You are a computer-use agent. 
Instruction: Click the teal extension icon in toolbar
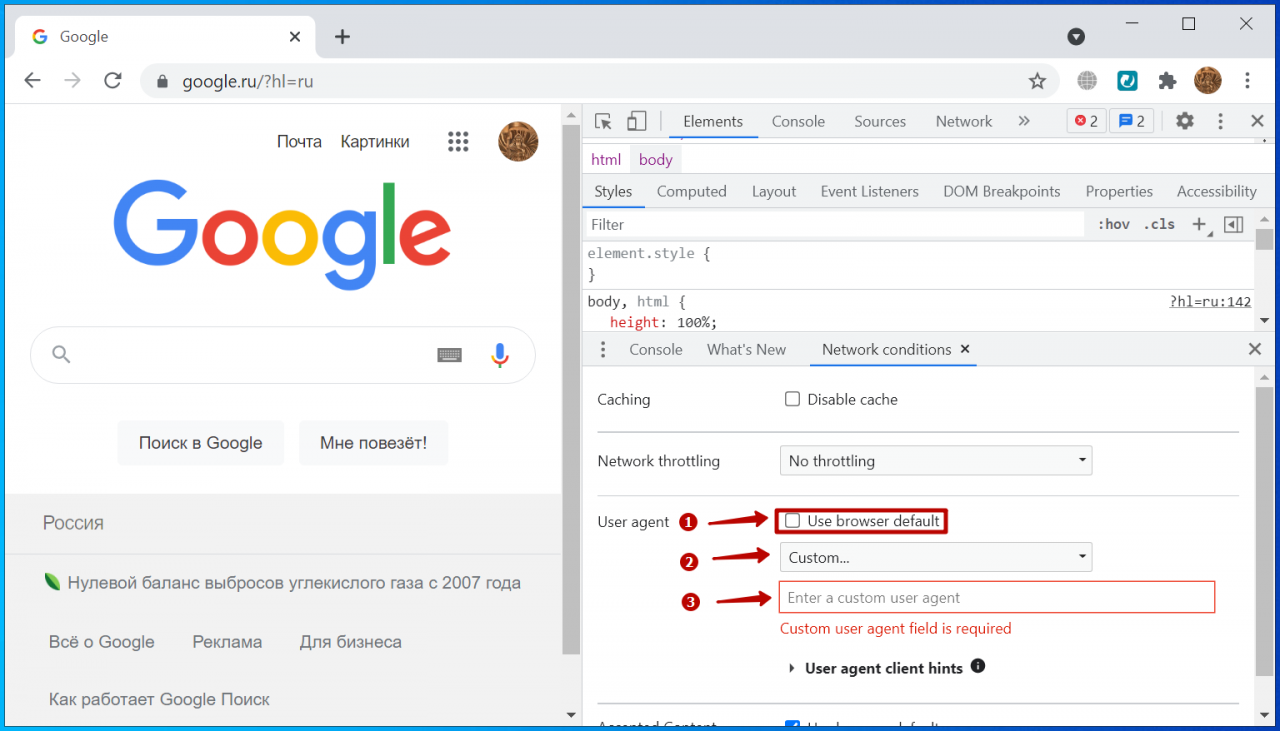click(1128, 81)
